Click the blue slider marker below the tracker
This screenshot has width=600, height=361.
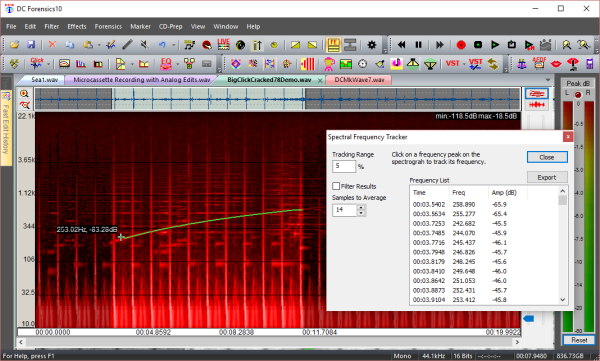[x=528, y=319]
